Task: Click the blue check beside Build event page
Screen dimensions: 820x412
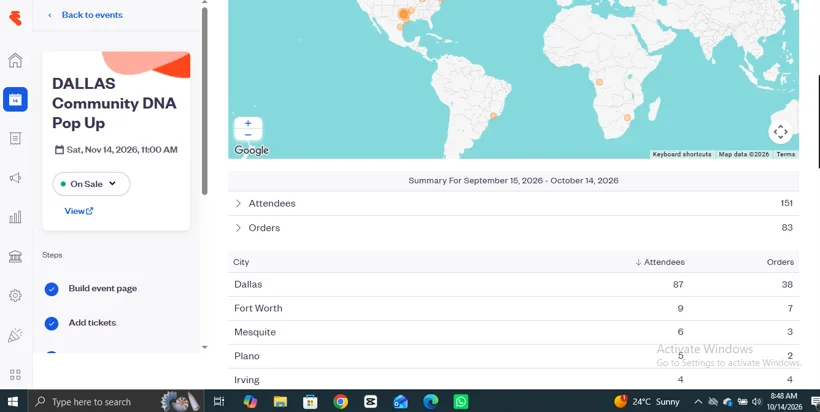Action: point(51,289)
